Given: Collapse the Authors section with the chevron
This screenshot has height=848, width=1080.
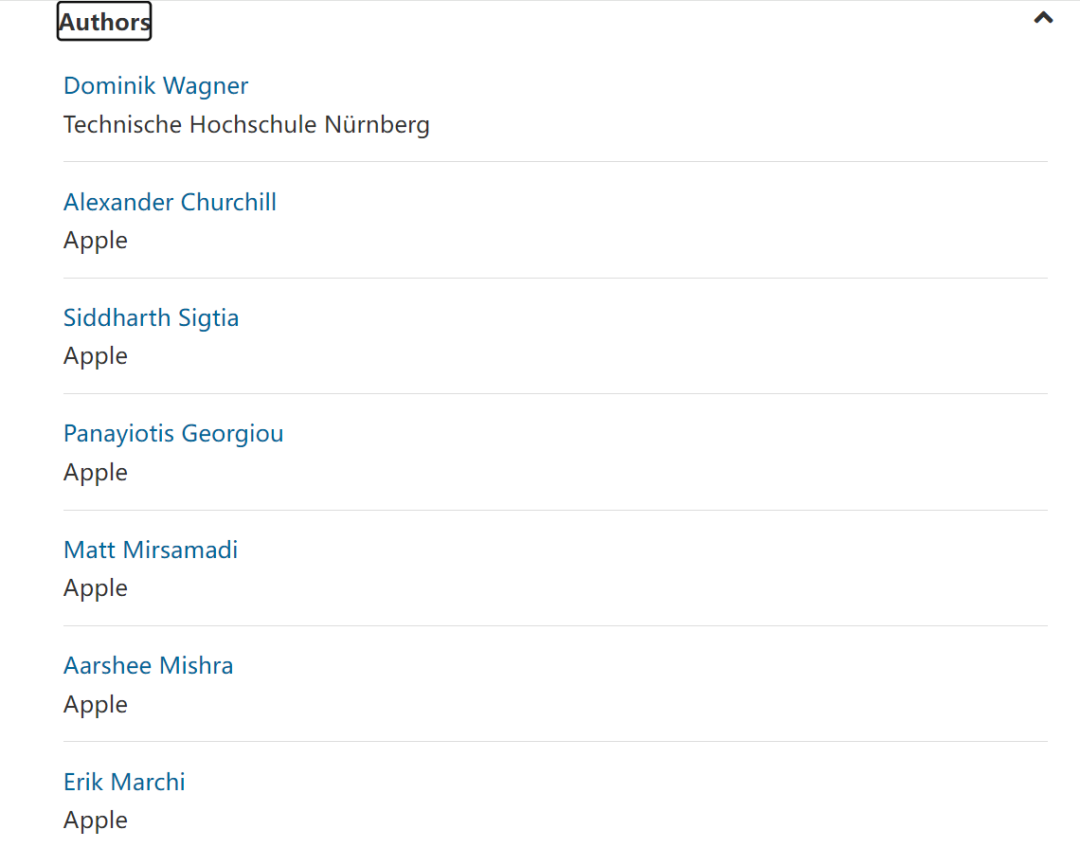Looking at the screenshot, I should coord(1043,18).
